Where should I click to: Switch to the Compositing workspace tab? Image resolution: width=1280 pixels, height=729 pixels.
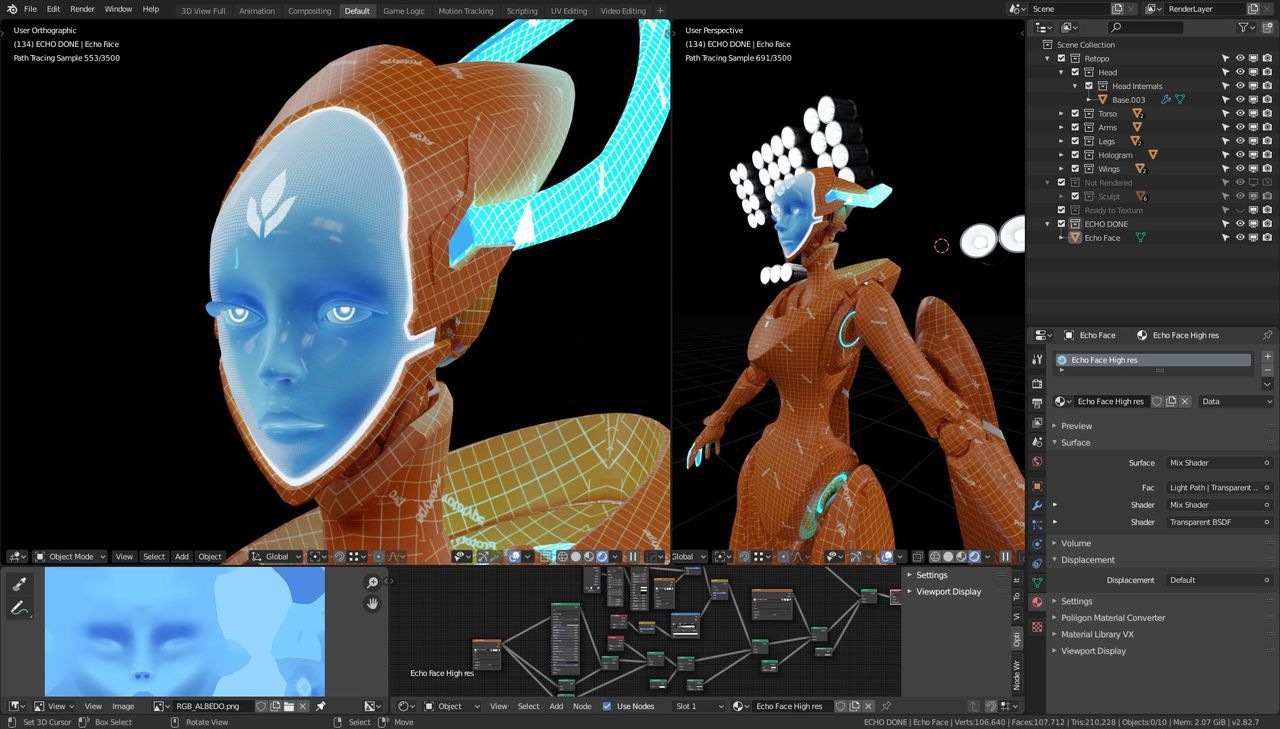(x=310, y=11)
